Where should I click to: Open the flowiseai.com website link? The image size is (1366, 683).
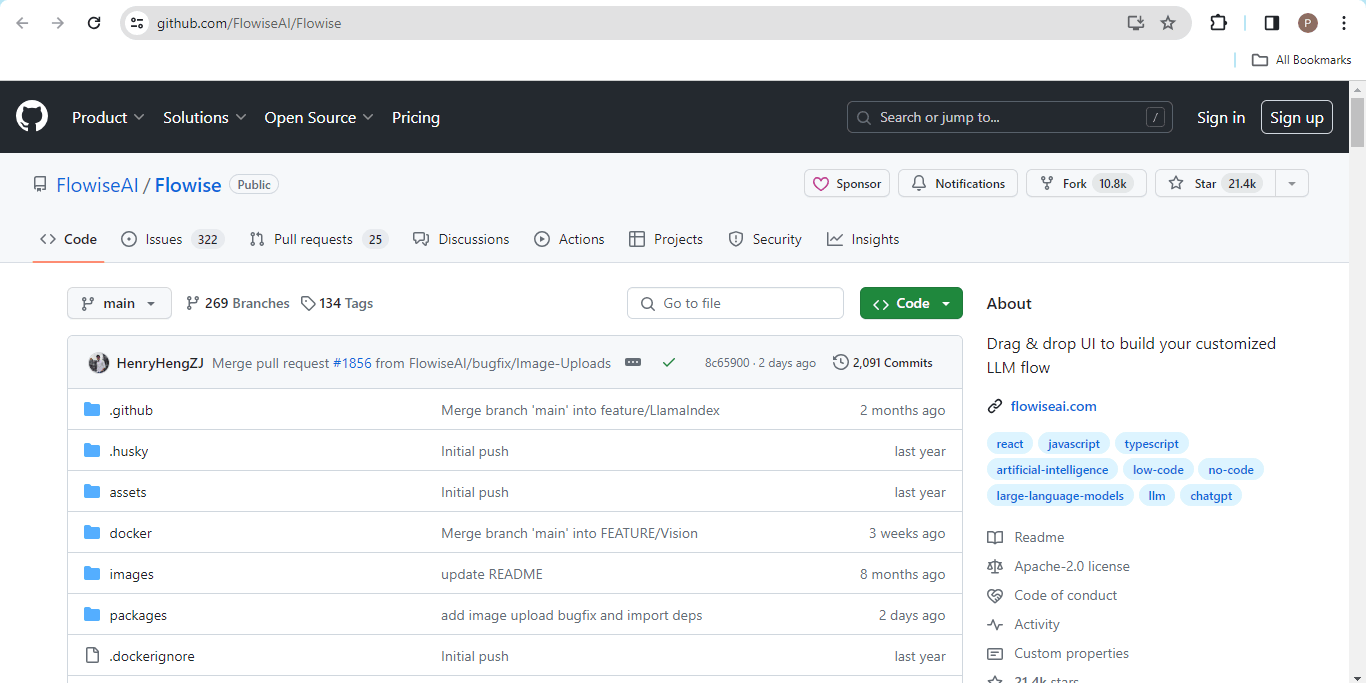(1053, 406)
